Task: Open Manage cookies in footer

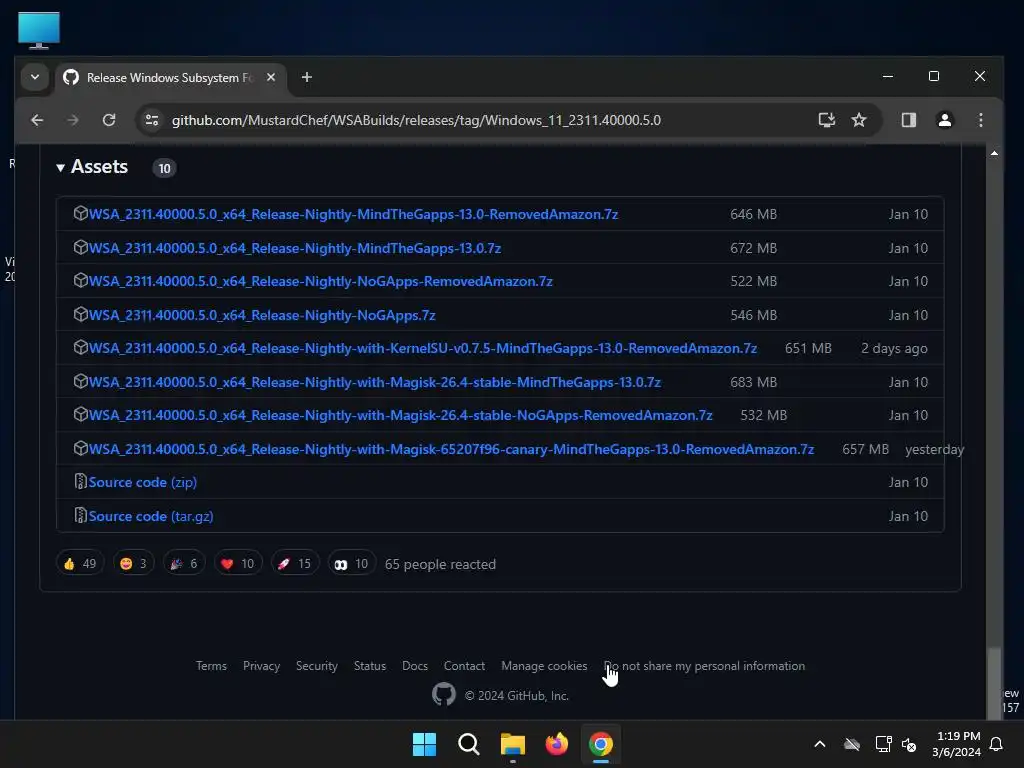Action: point(544,666)
